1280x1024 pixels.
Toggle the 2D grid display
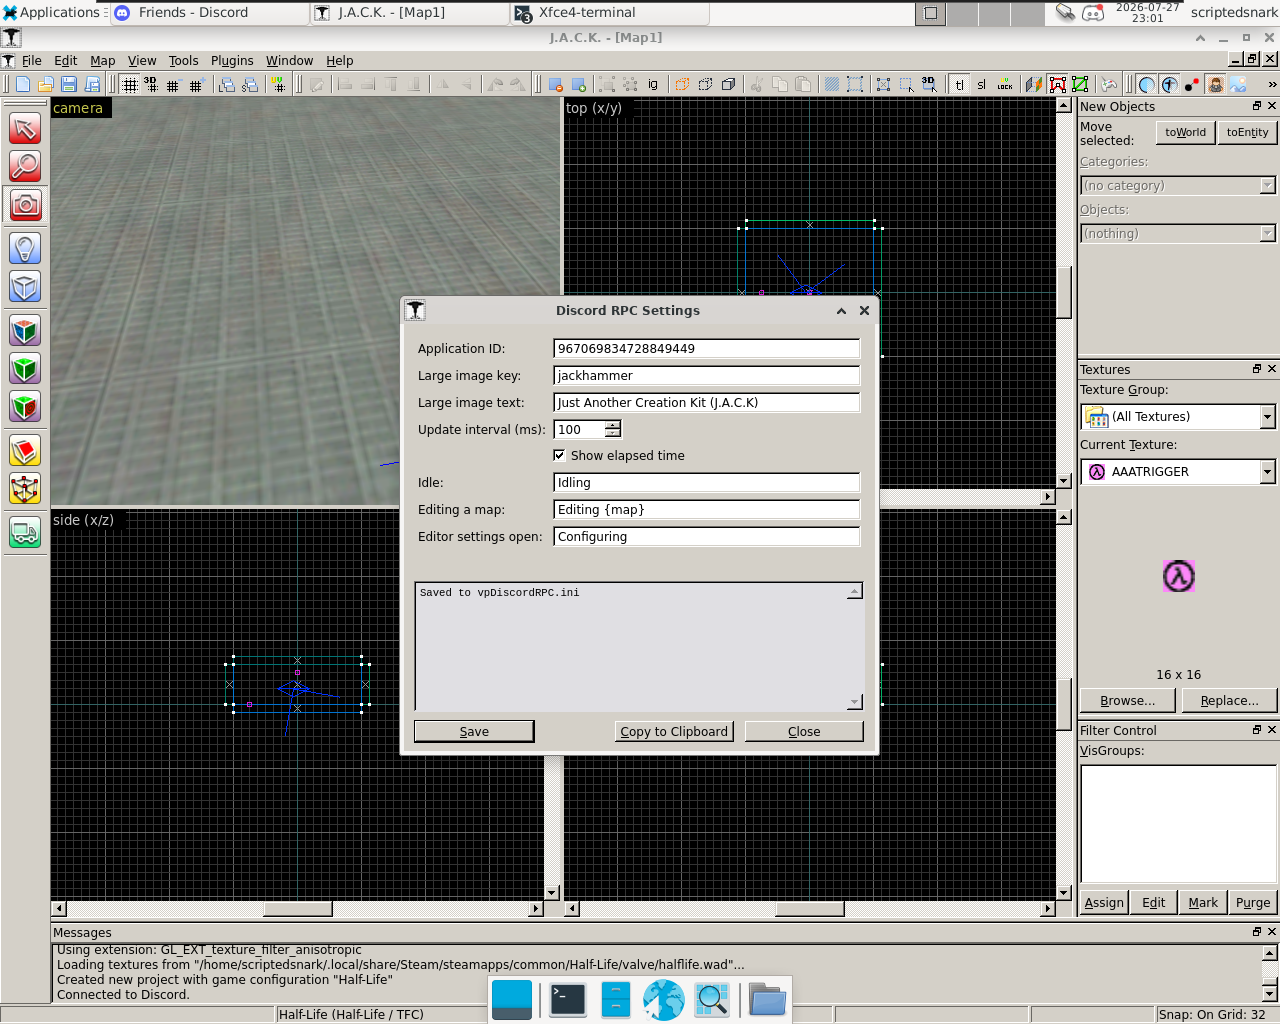(130, 85)
